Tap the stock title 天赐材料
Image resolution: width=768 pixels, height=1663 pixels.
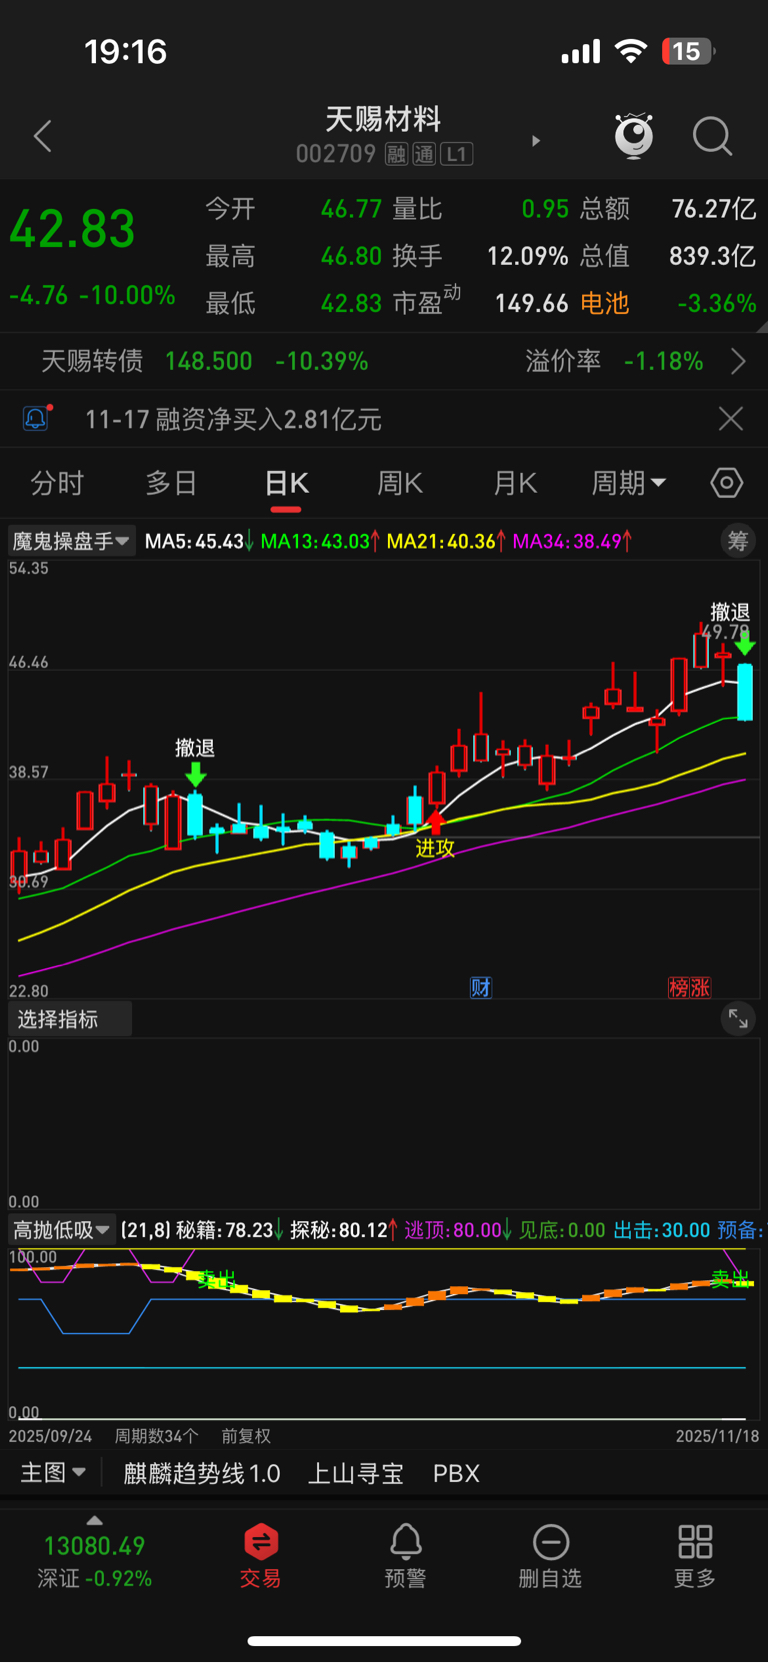pyautogui.click(x=383, y=119)
